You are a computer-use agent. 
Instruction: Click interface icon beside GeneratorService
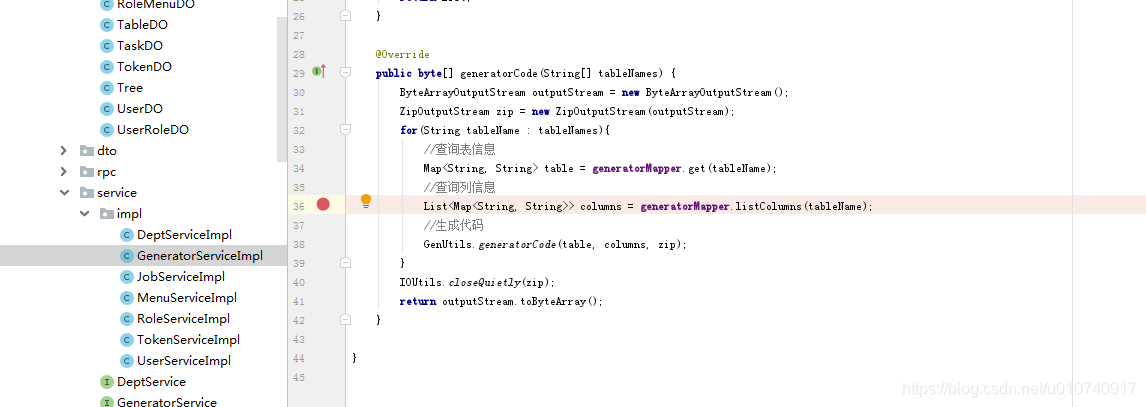click(107, 403)
